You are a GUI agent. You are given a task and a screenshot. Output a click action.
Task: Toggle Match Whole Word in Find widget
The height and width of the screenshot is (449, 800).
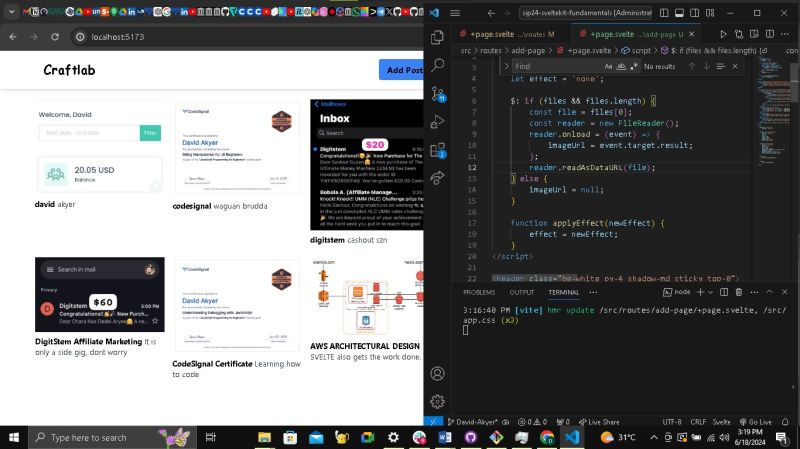621,66
